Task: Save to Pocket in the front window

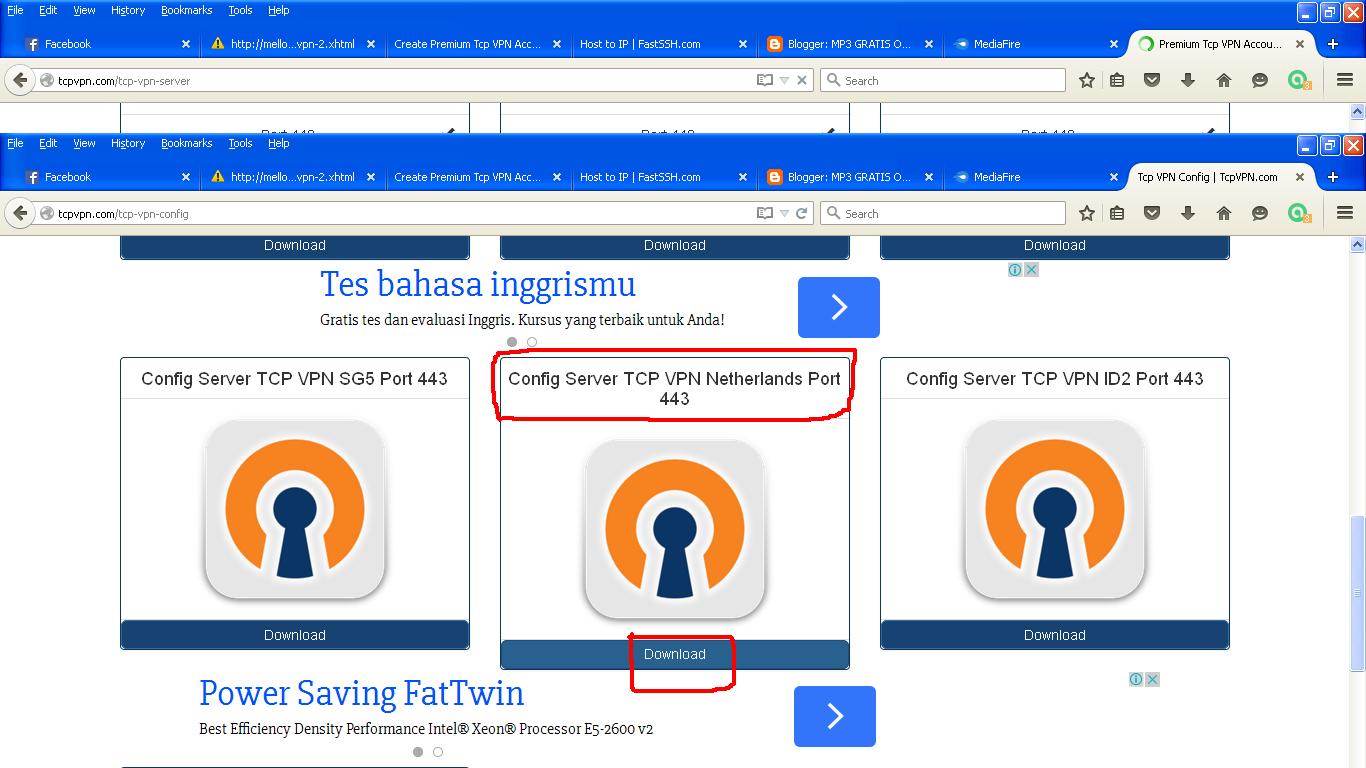Action: [x=1152, y=213]
